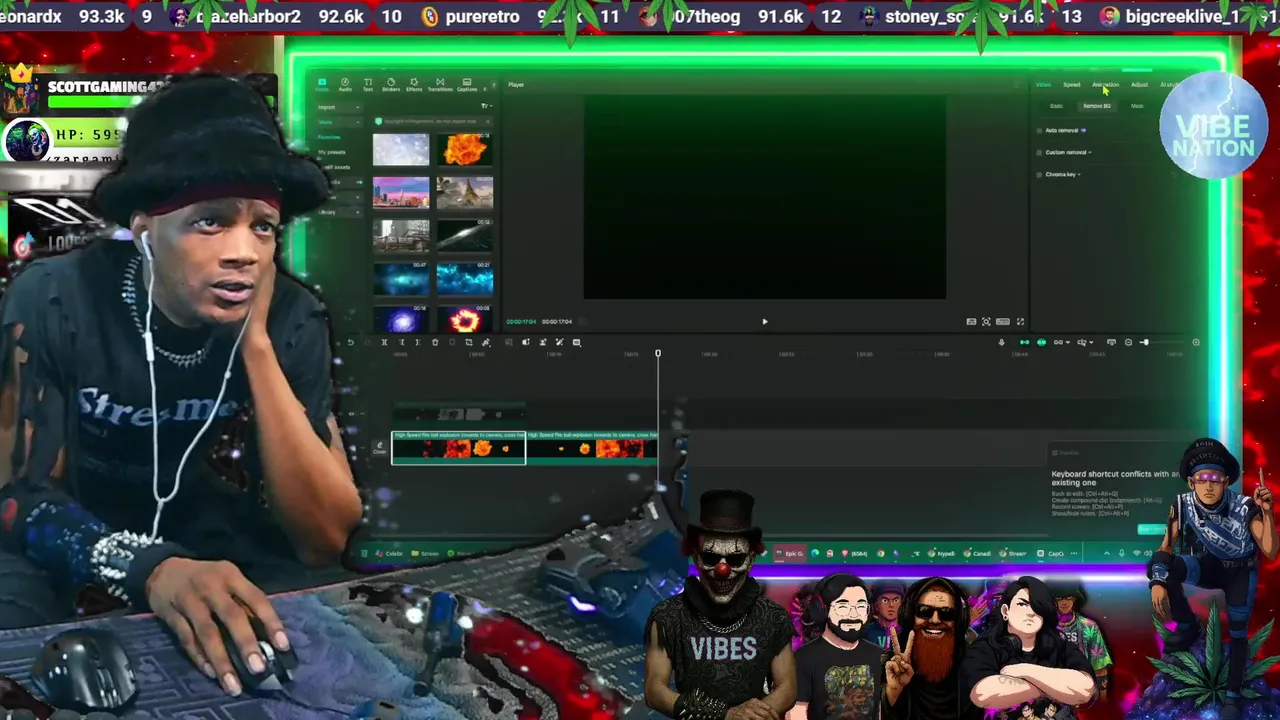Open the Transitions tab
The height and width of the screenshot is (720, 1280).
coord(440,85)
